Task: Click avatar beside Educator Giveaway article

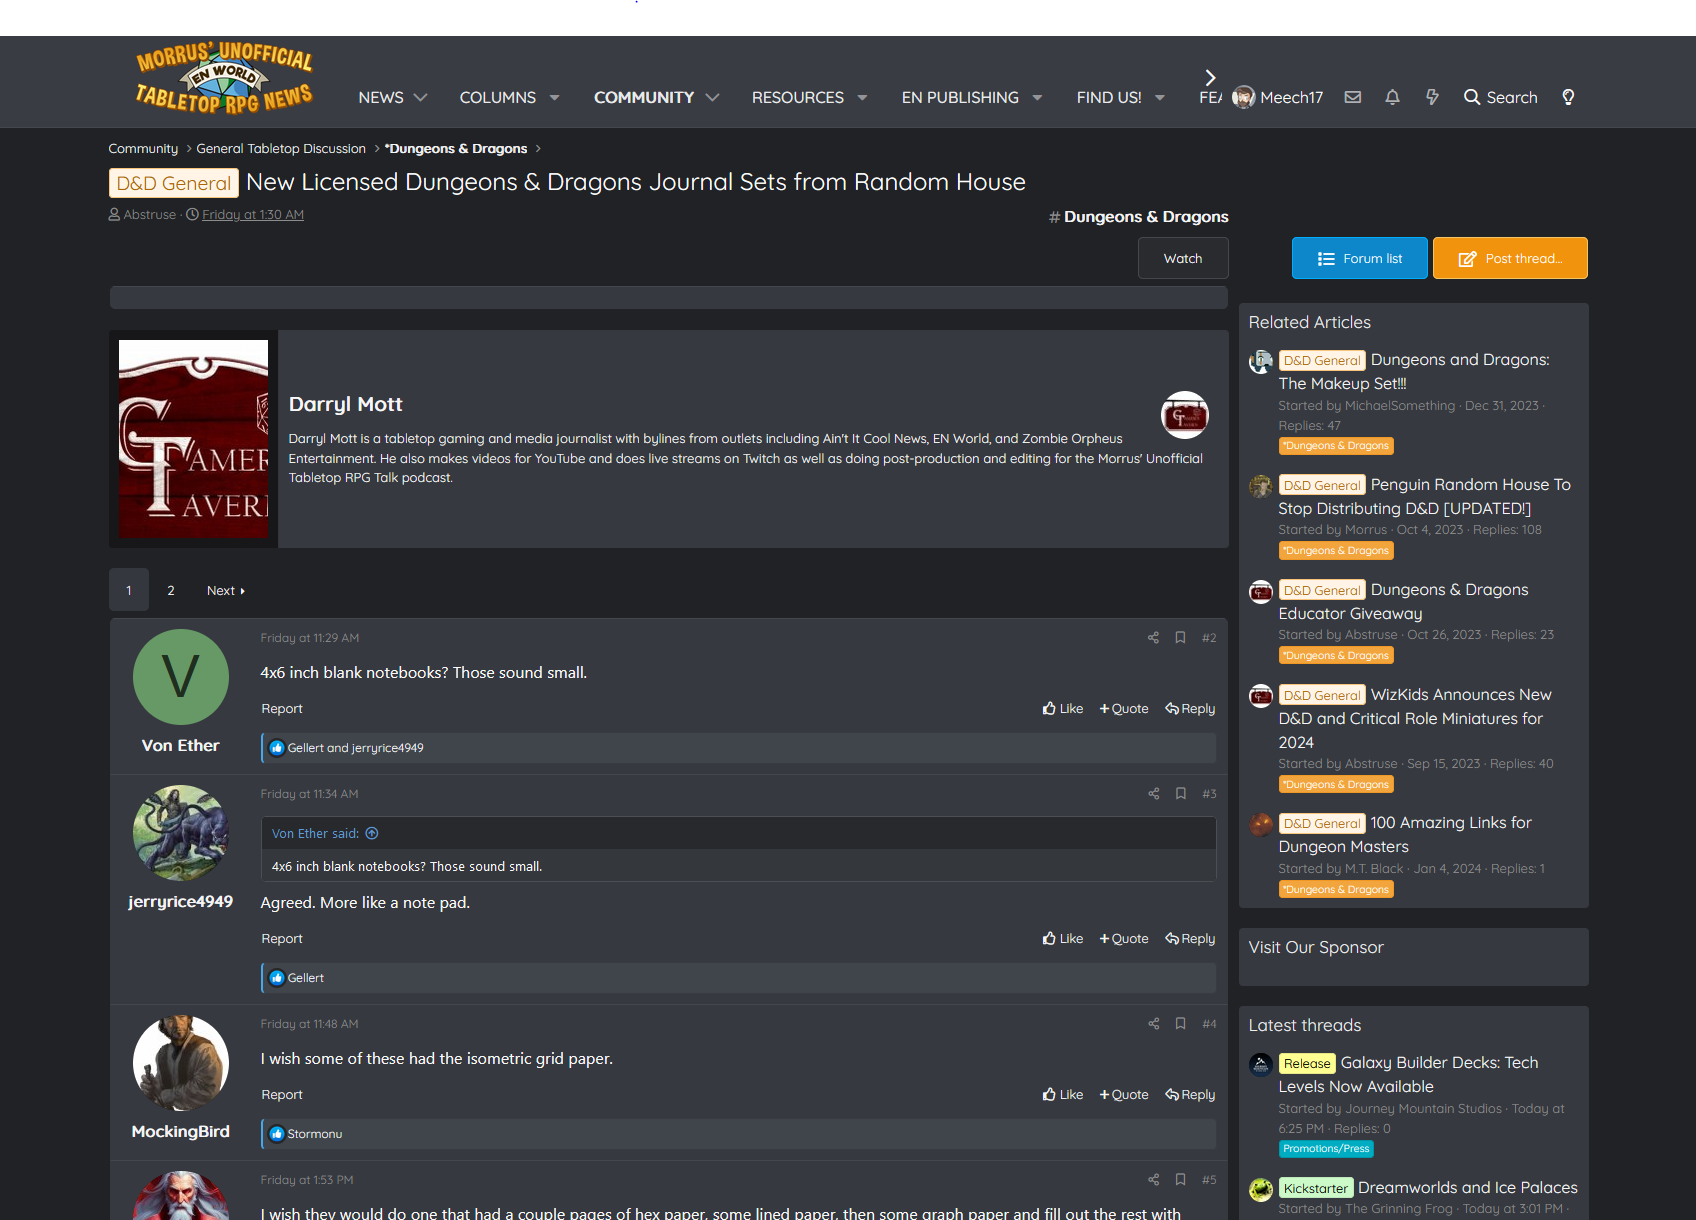Action: point(1261,592)
